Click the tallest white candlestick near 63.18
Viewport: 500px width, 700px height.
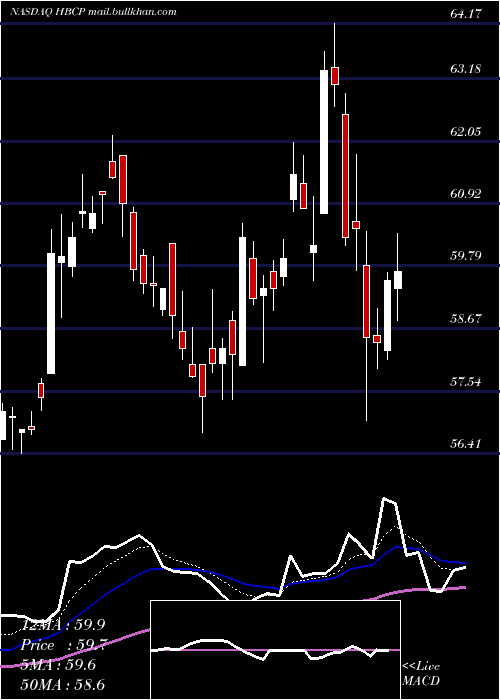point(324,142)
